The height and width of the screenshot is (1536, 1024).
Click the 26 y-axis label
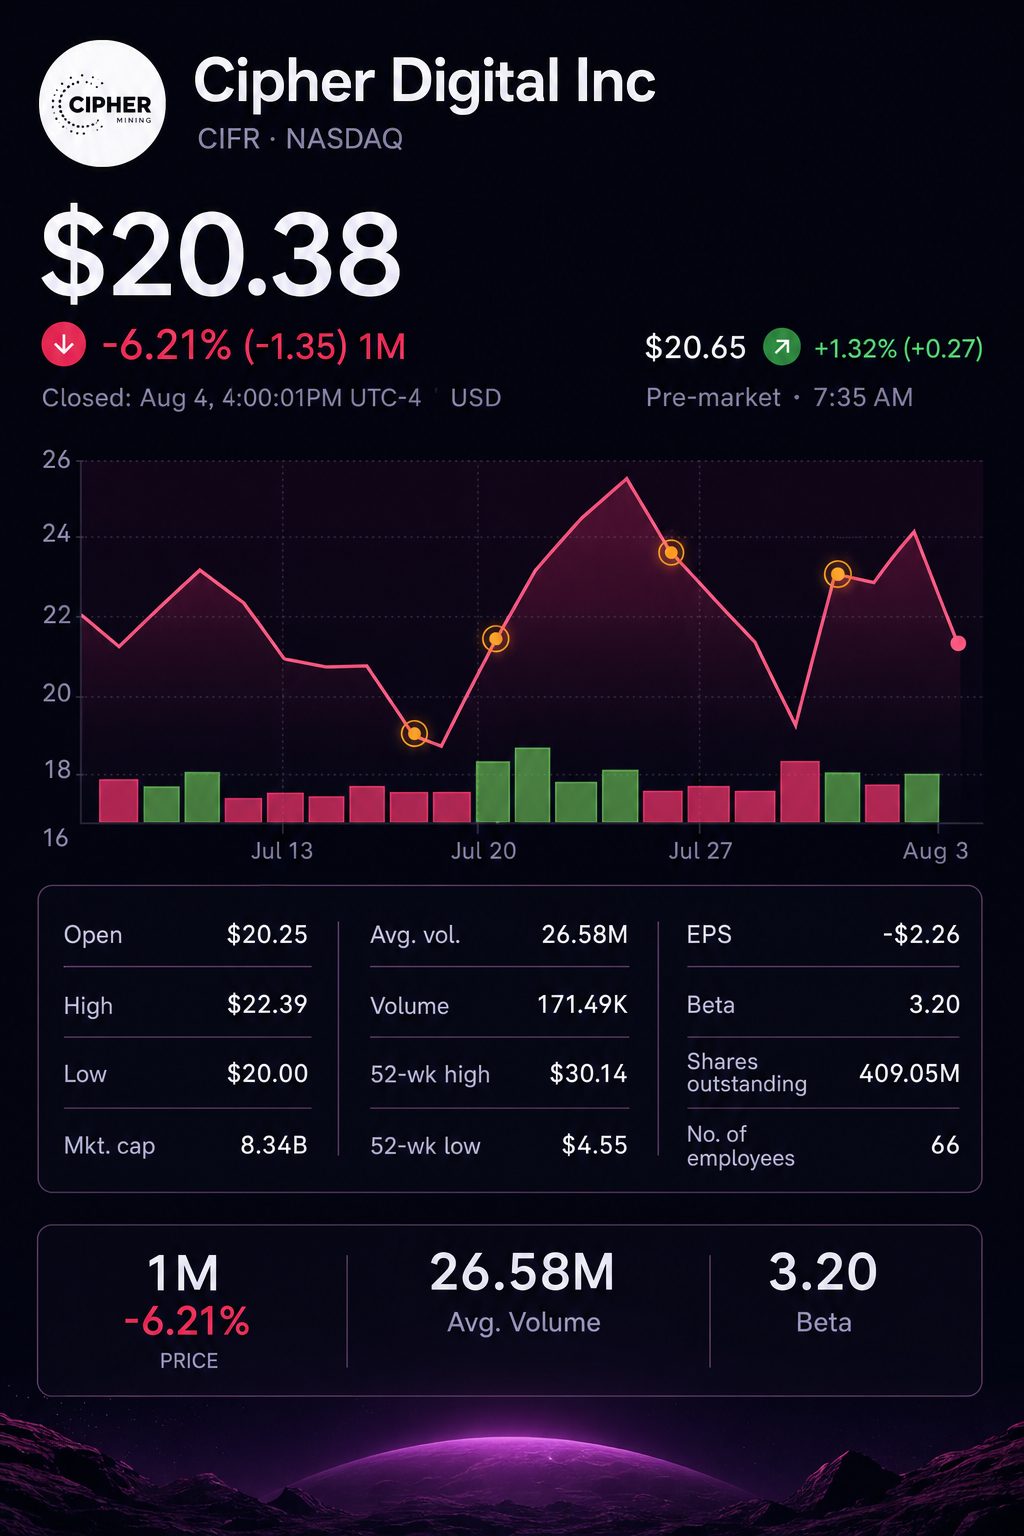pos(56,460)
